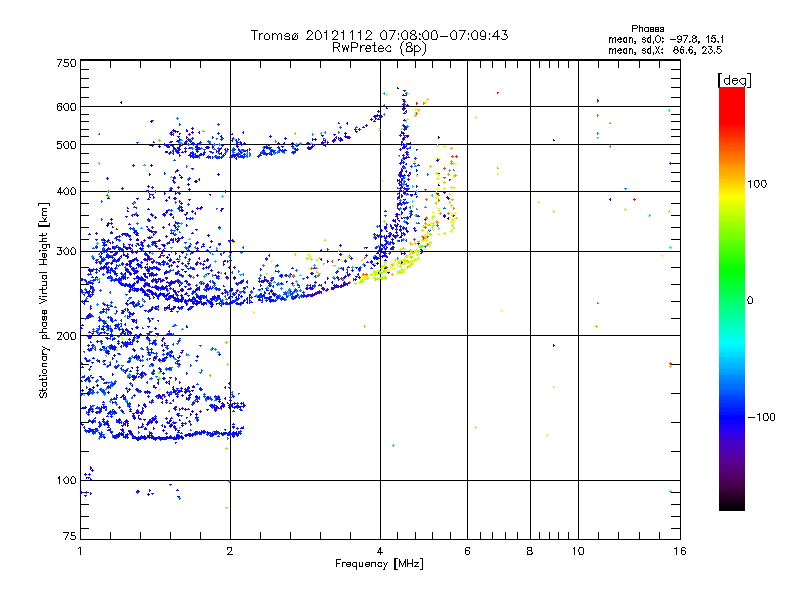Click the y-axis tick label '750'
This screenshot has width=800, height=600.
coord(66,63)
